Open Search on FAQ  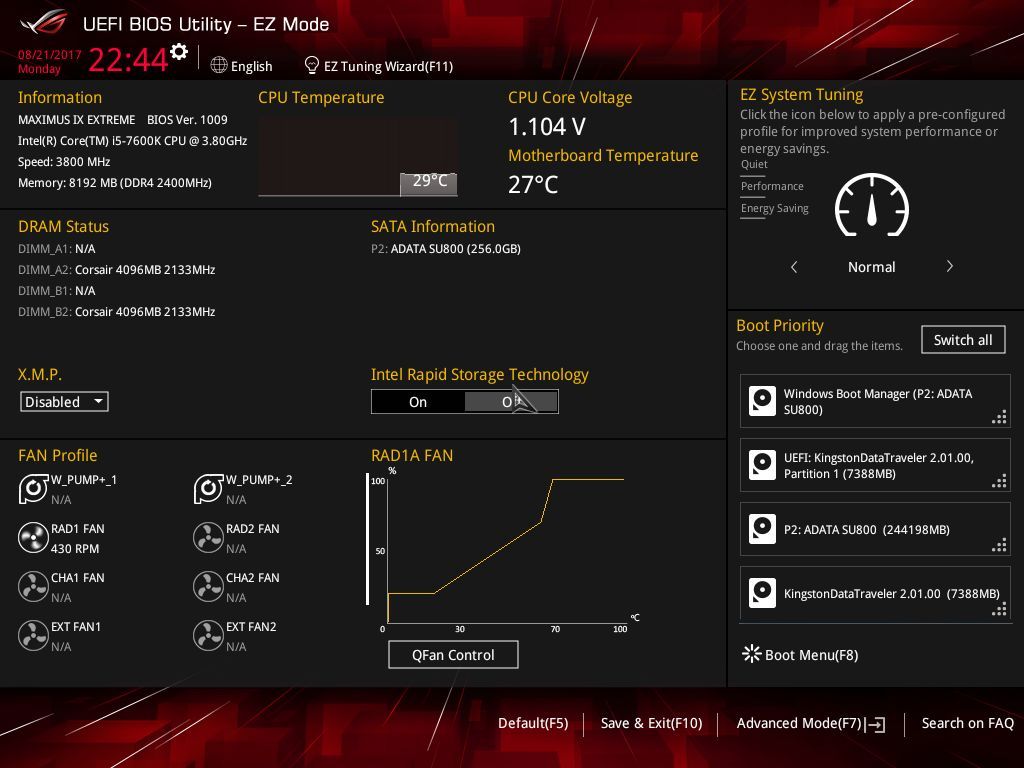[x=967, y=723]
